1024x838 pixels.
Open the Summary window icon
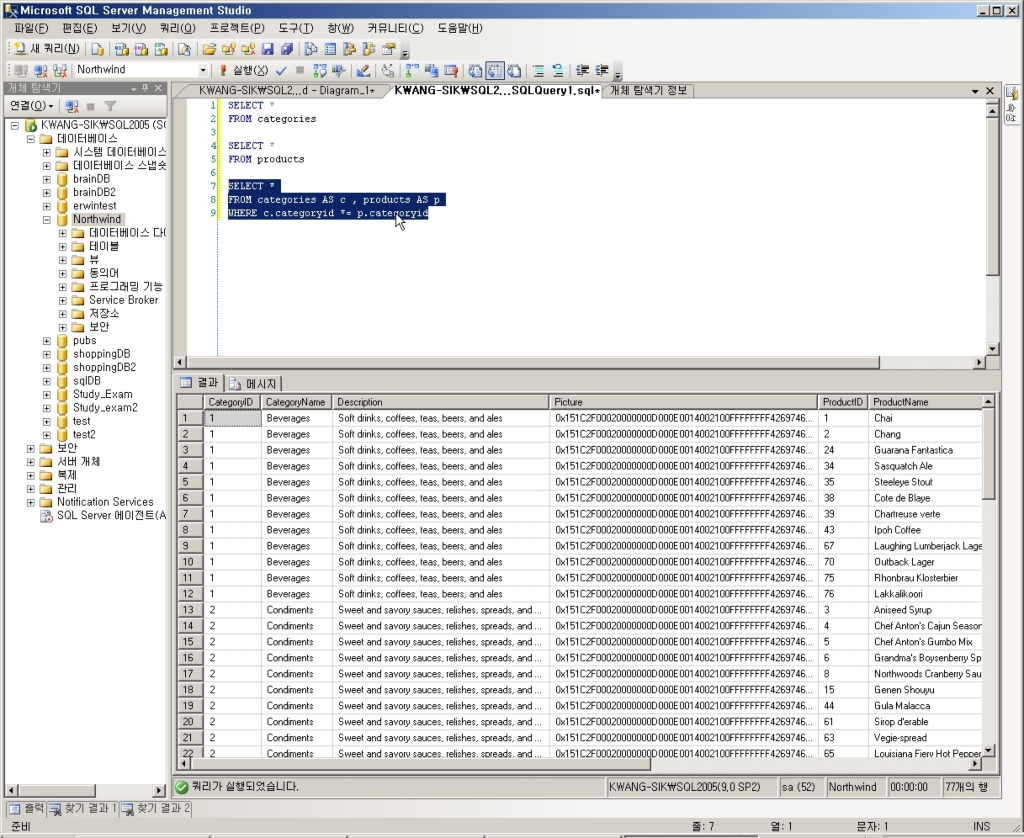330,49
